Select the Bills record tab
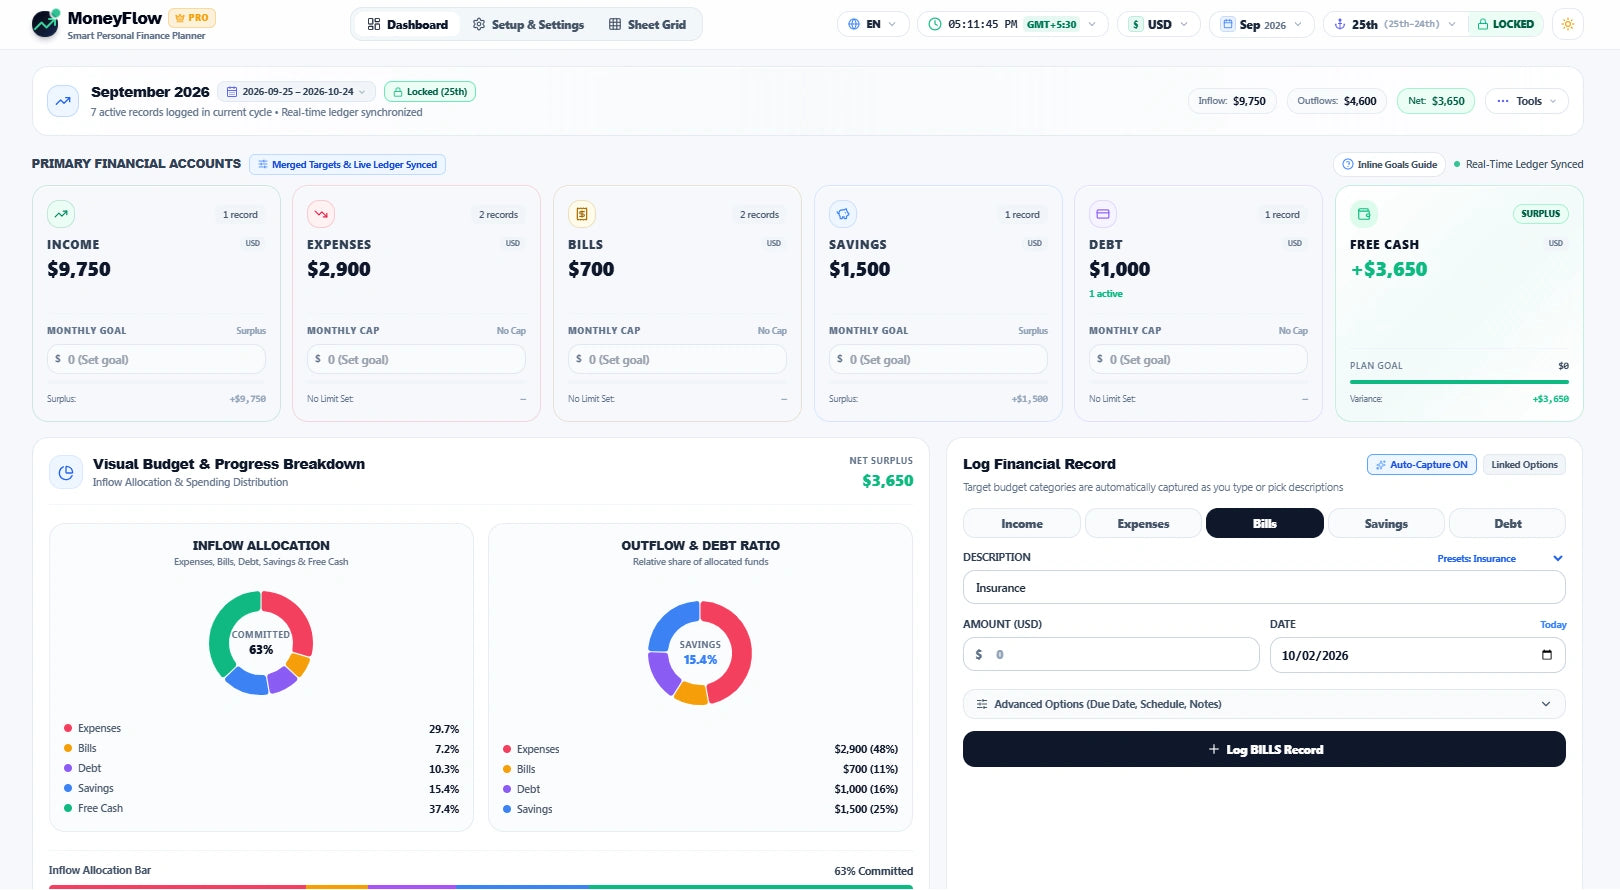1620x890 pixels. click(1265, 523)
